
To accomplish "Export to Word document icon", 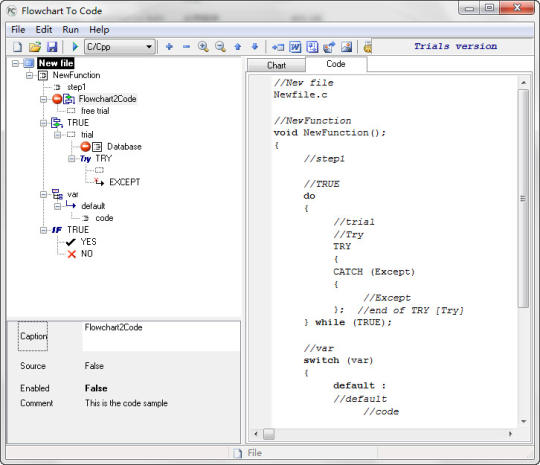I will [295, 46].
